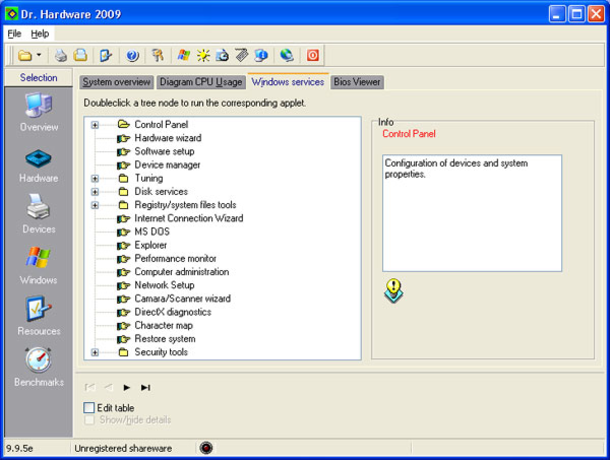The width and height of the screenshot is (610, 460).
Task: Click the next record play arrow
Action: [127, 387]
